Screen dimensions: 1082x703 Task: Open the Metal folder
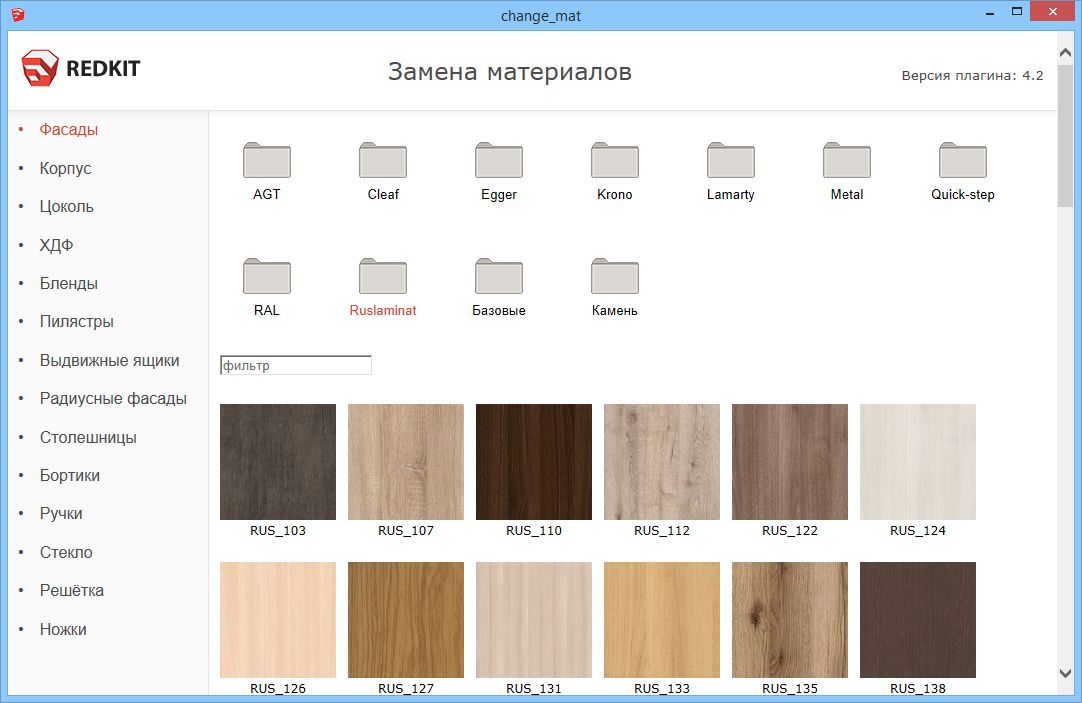pyautogui.click(x=847, y=171)
